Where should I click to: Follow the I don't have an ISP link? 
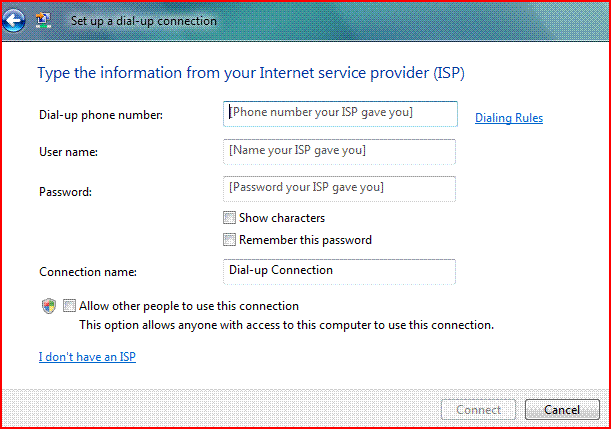click(87, 357)
